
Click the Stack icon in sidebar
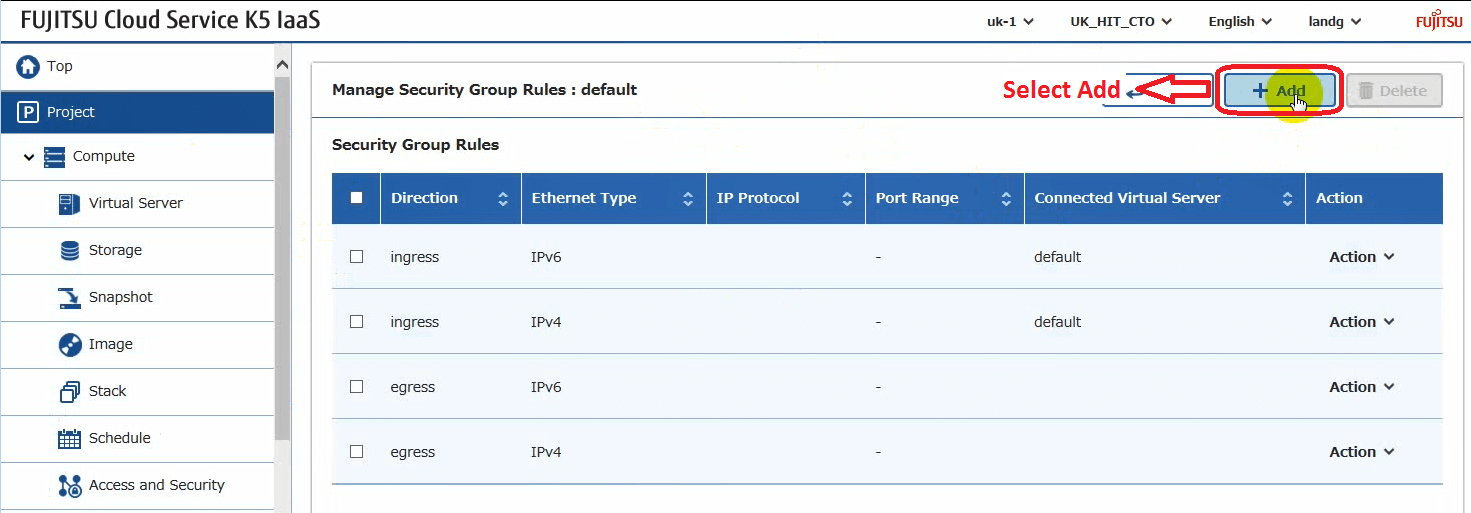70,392
